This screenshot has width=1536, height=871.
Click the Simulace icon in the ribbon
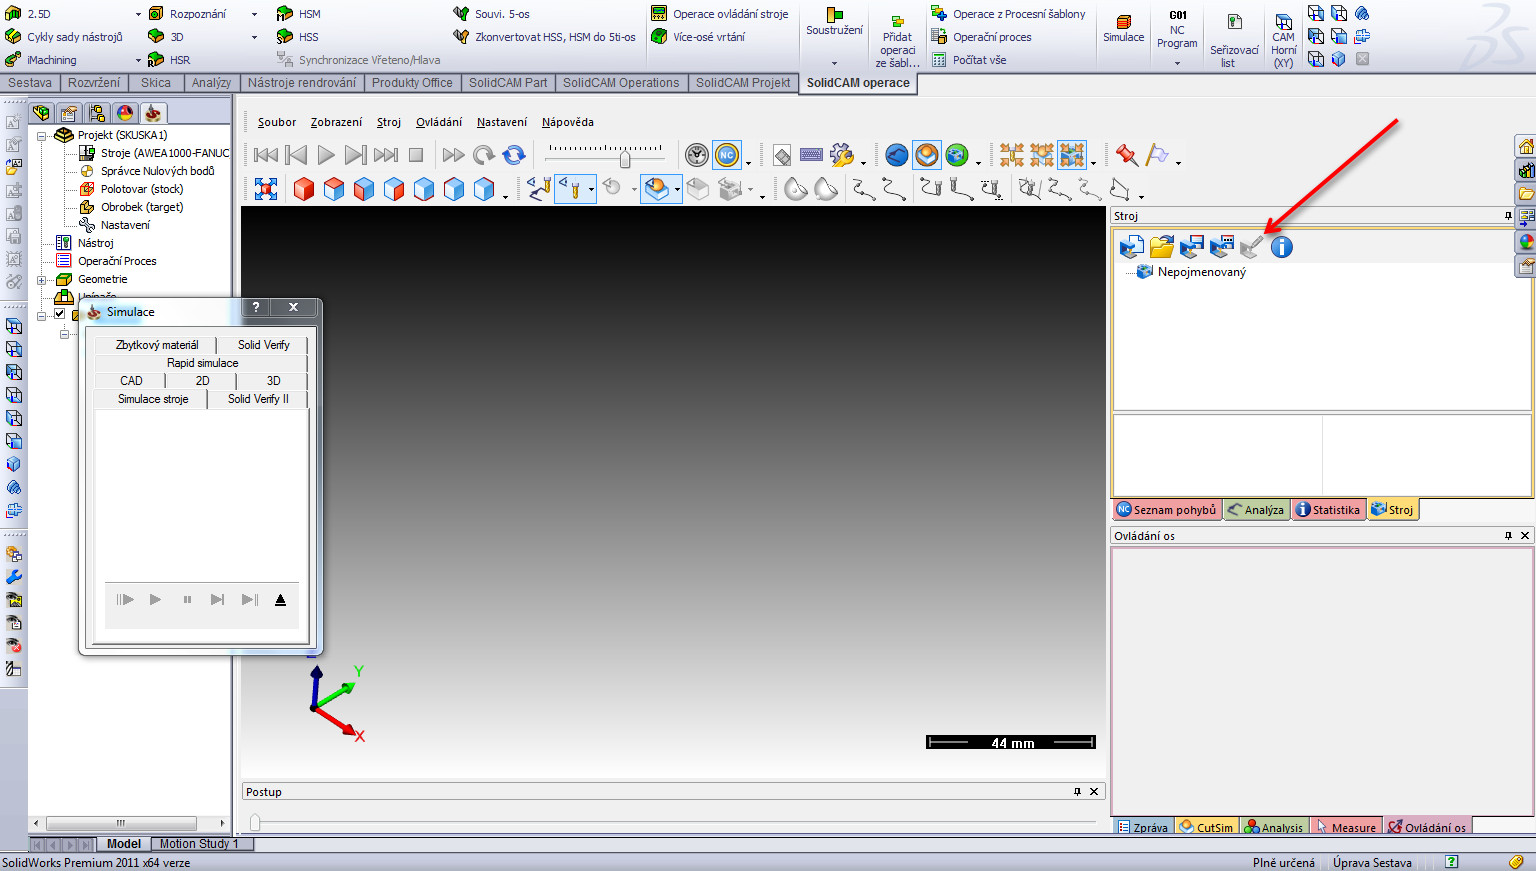pyautogui.click(x=1123, y=28)
